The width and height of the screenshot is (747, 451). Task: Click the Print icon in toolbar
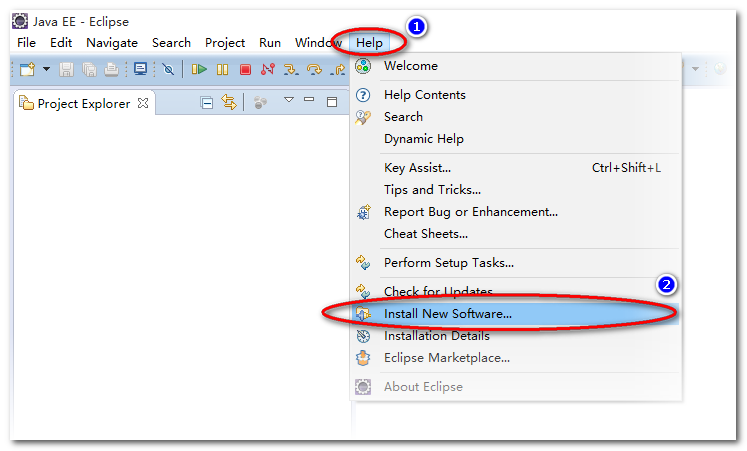(111, 70)
